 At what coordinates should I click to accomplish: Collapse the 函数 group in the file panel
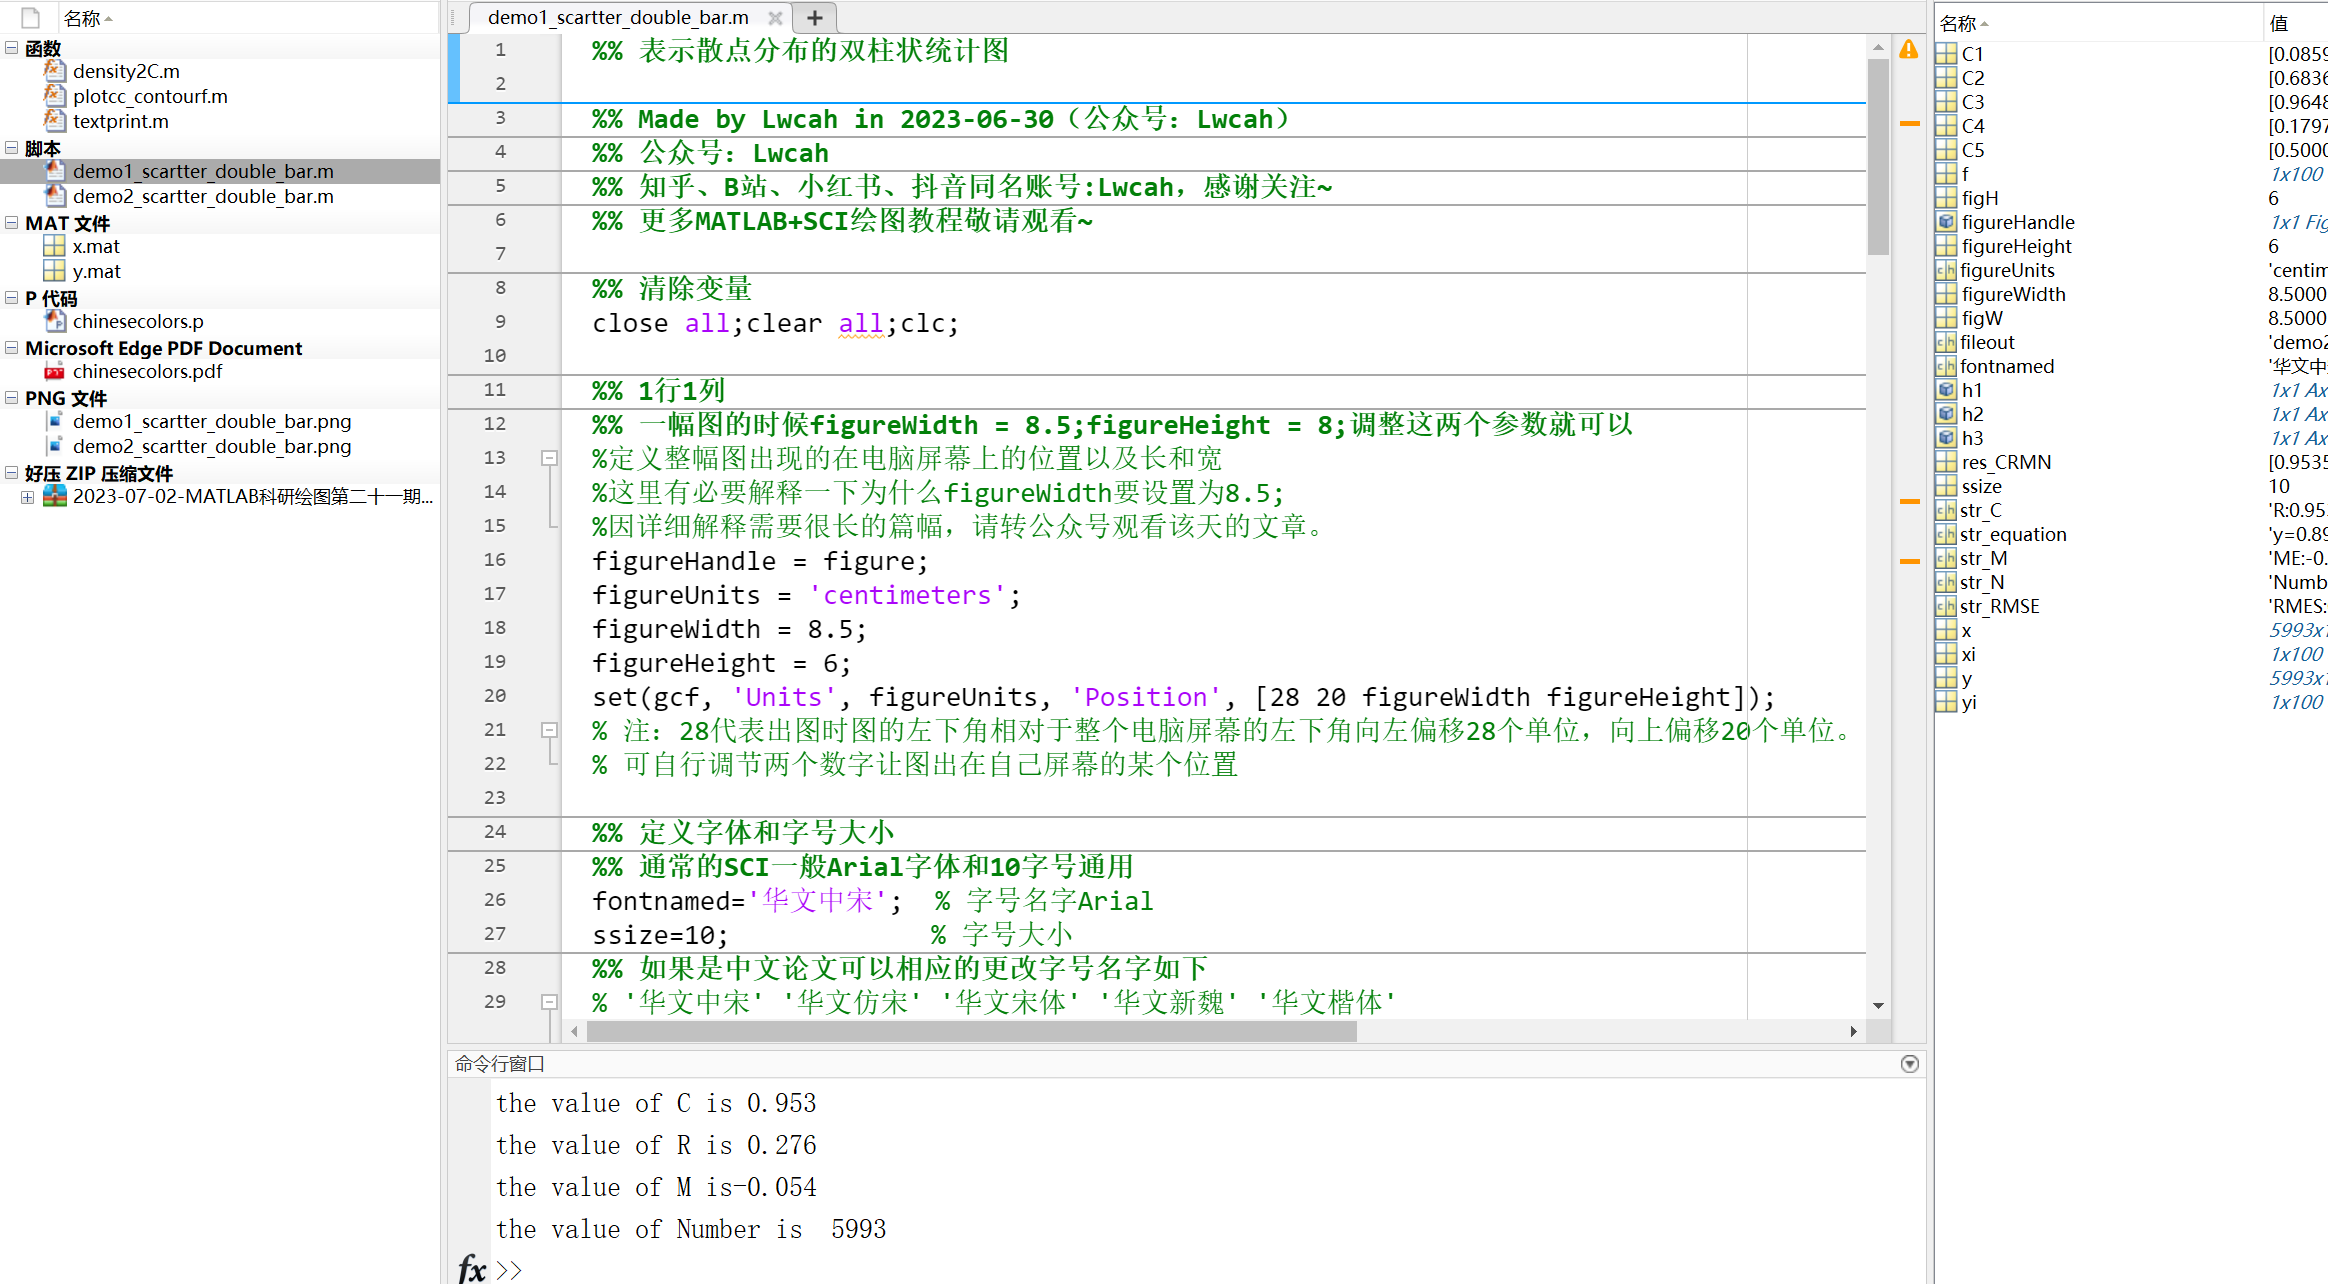click(x=10, y=47)
